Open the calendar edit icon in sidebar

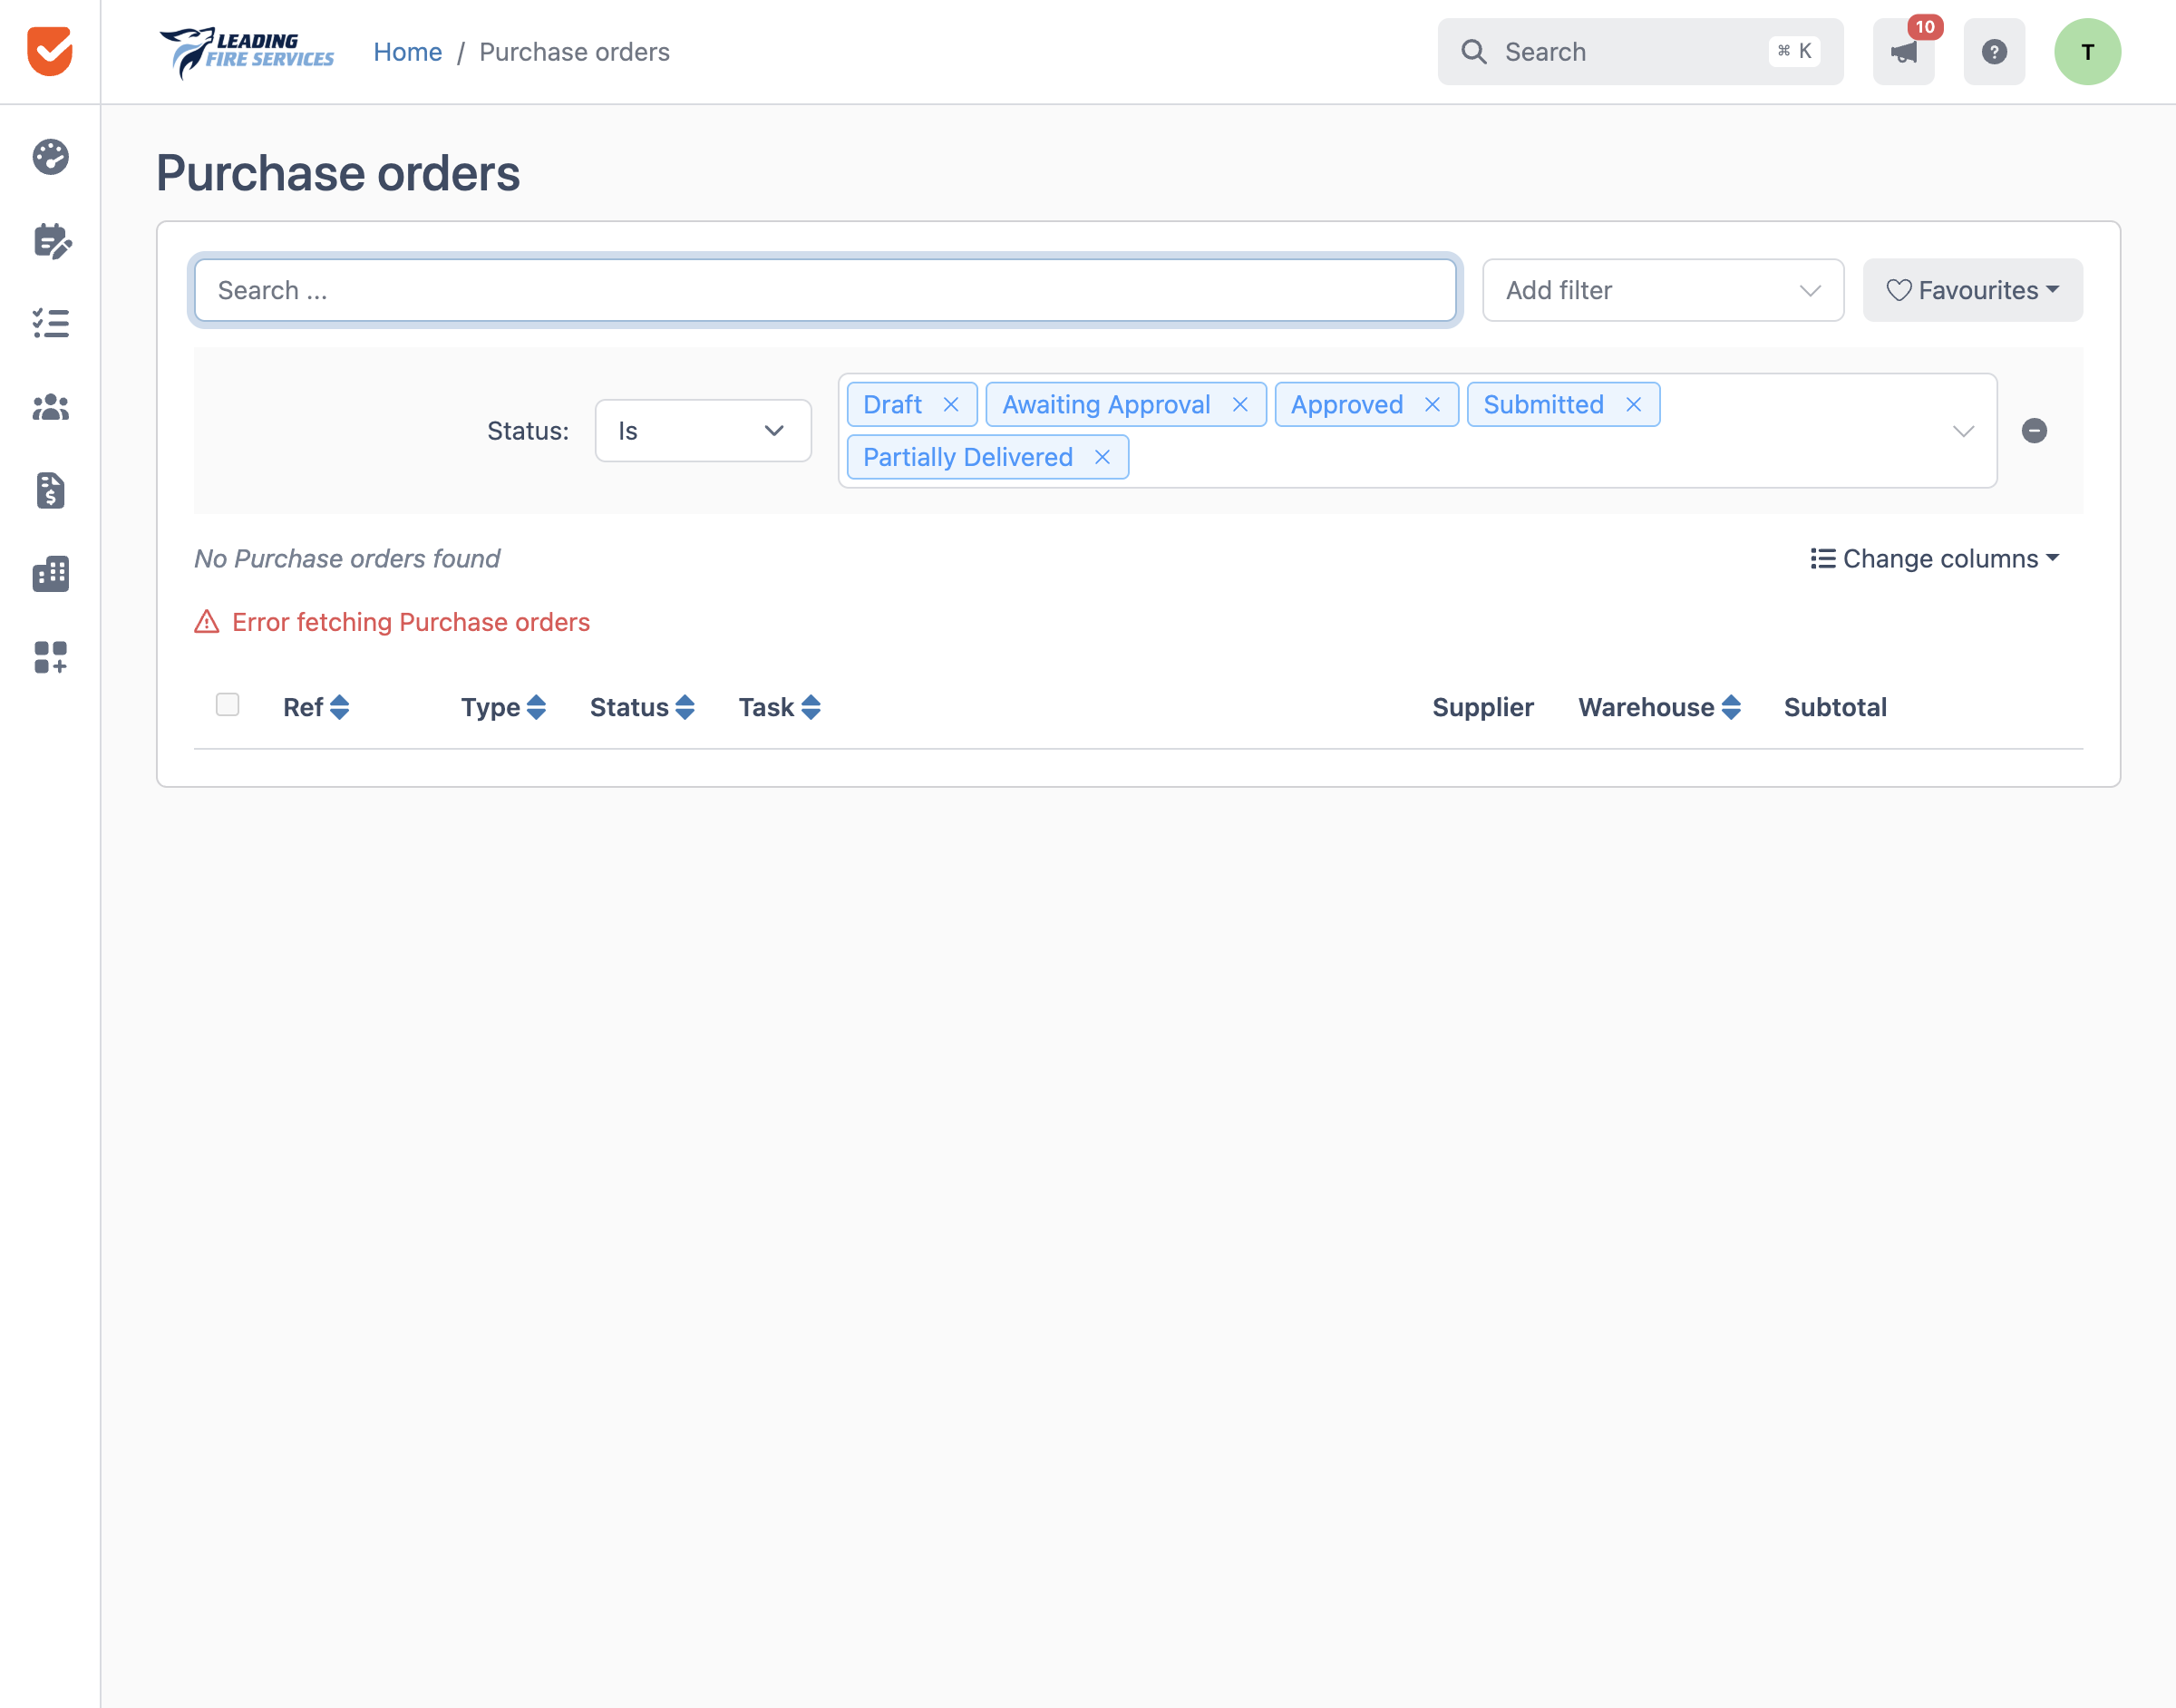click(x=51, y=240)
